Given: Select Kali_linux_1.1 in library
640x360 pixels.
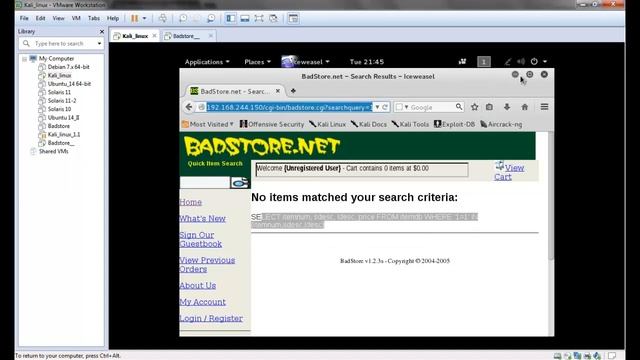Looking at the screenshot, I should (64, 134).
